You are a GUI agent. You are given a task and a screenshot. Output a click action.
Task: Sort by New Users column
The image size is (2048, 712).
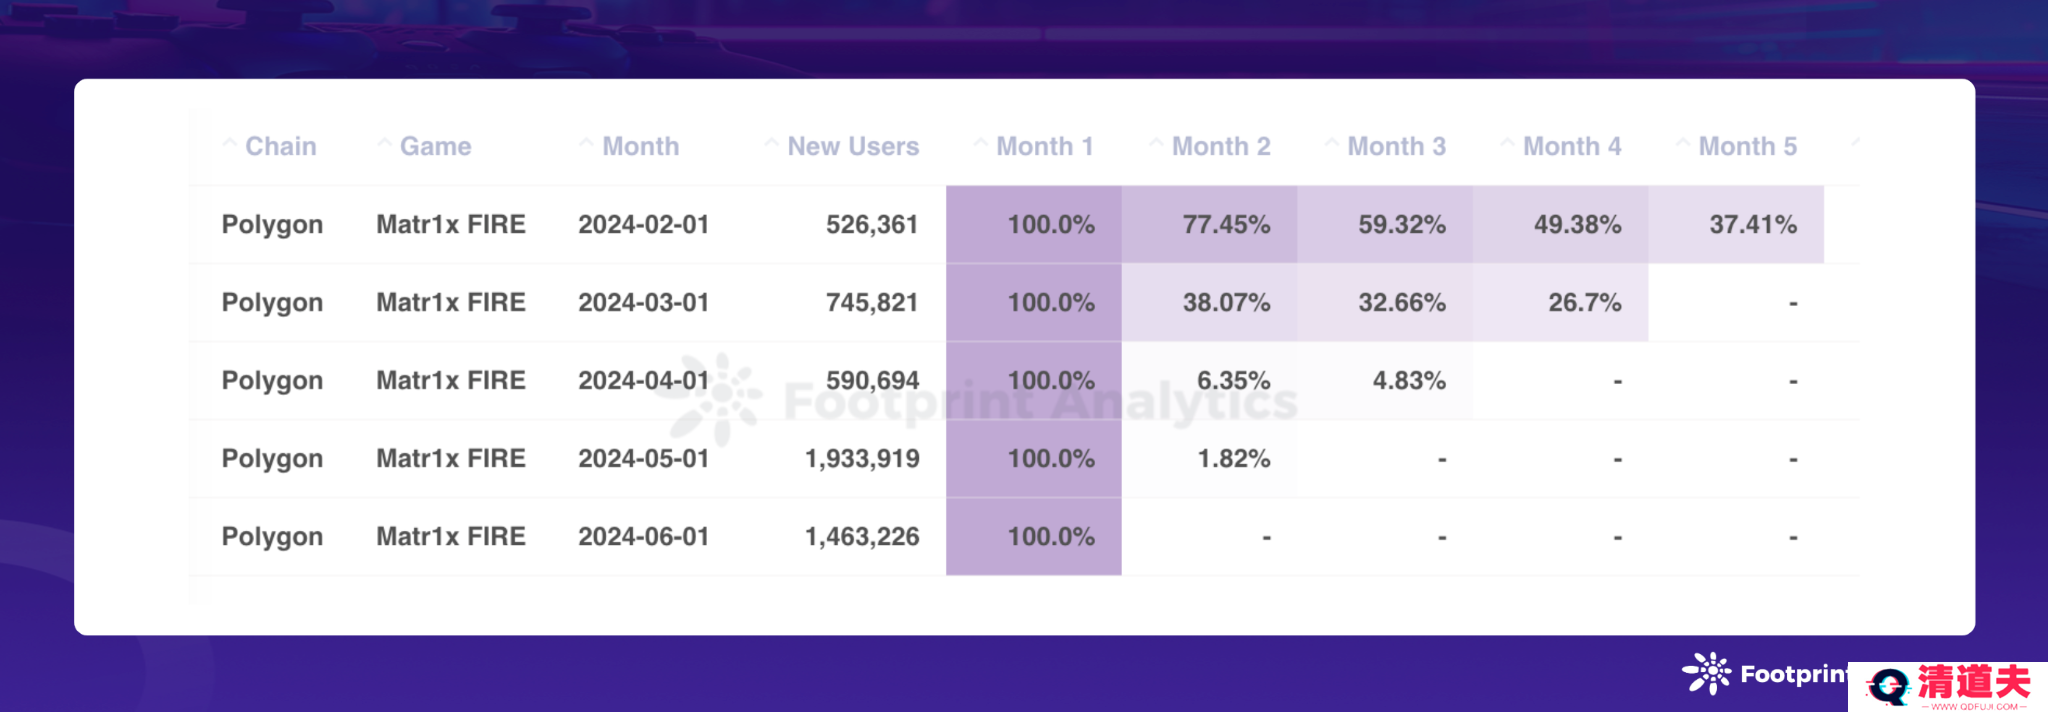pyautogui.click(x=853, y=146)
